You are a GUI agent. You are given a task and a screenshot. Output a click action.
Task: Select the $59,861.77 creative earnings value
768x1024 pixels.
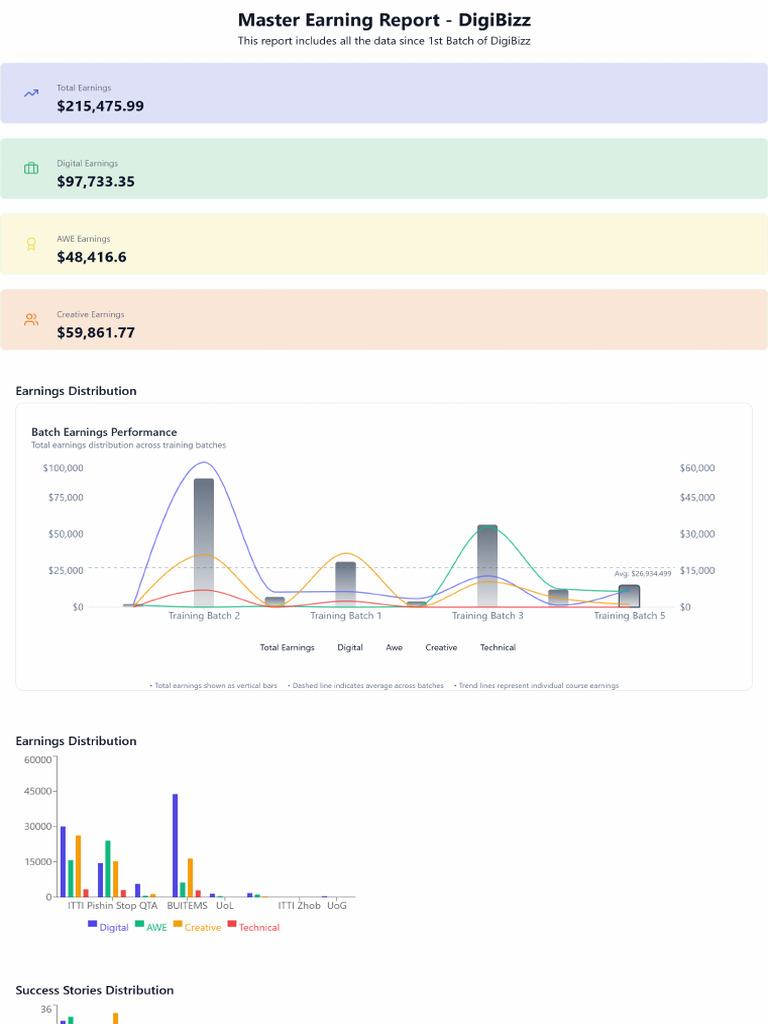click(95, 332)
